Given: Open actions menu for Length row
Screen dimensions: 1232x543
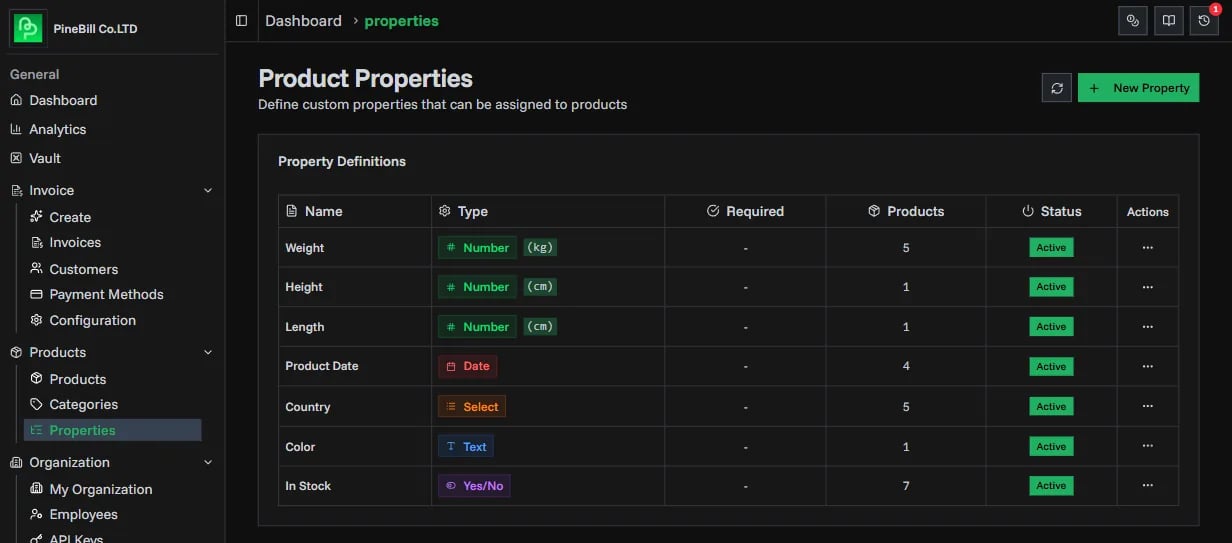Looking at the screenshot, I should (x=1147, y=327).
